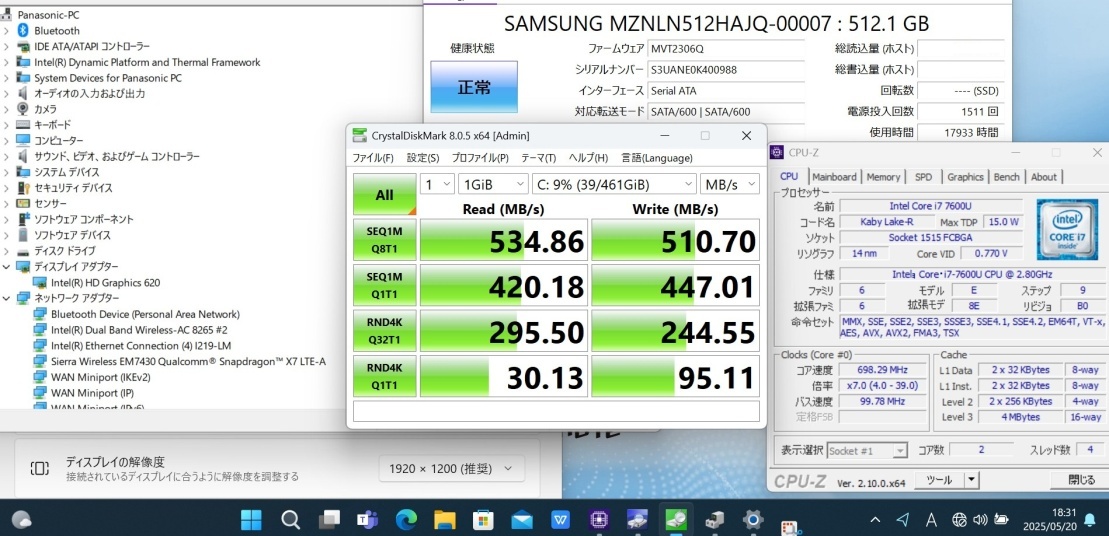
Task: Open the clock and date 18:31
Action: [1048, 520]
